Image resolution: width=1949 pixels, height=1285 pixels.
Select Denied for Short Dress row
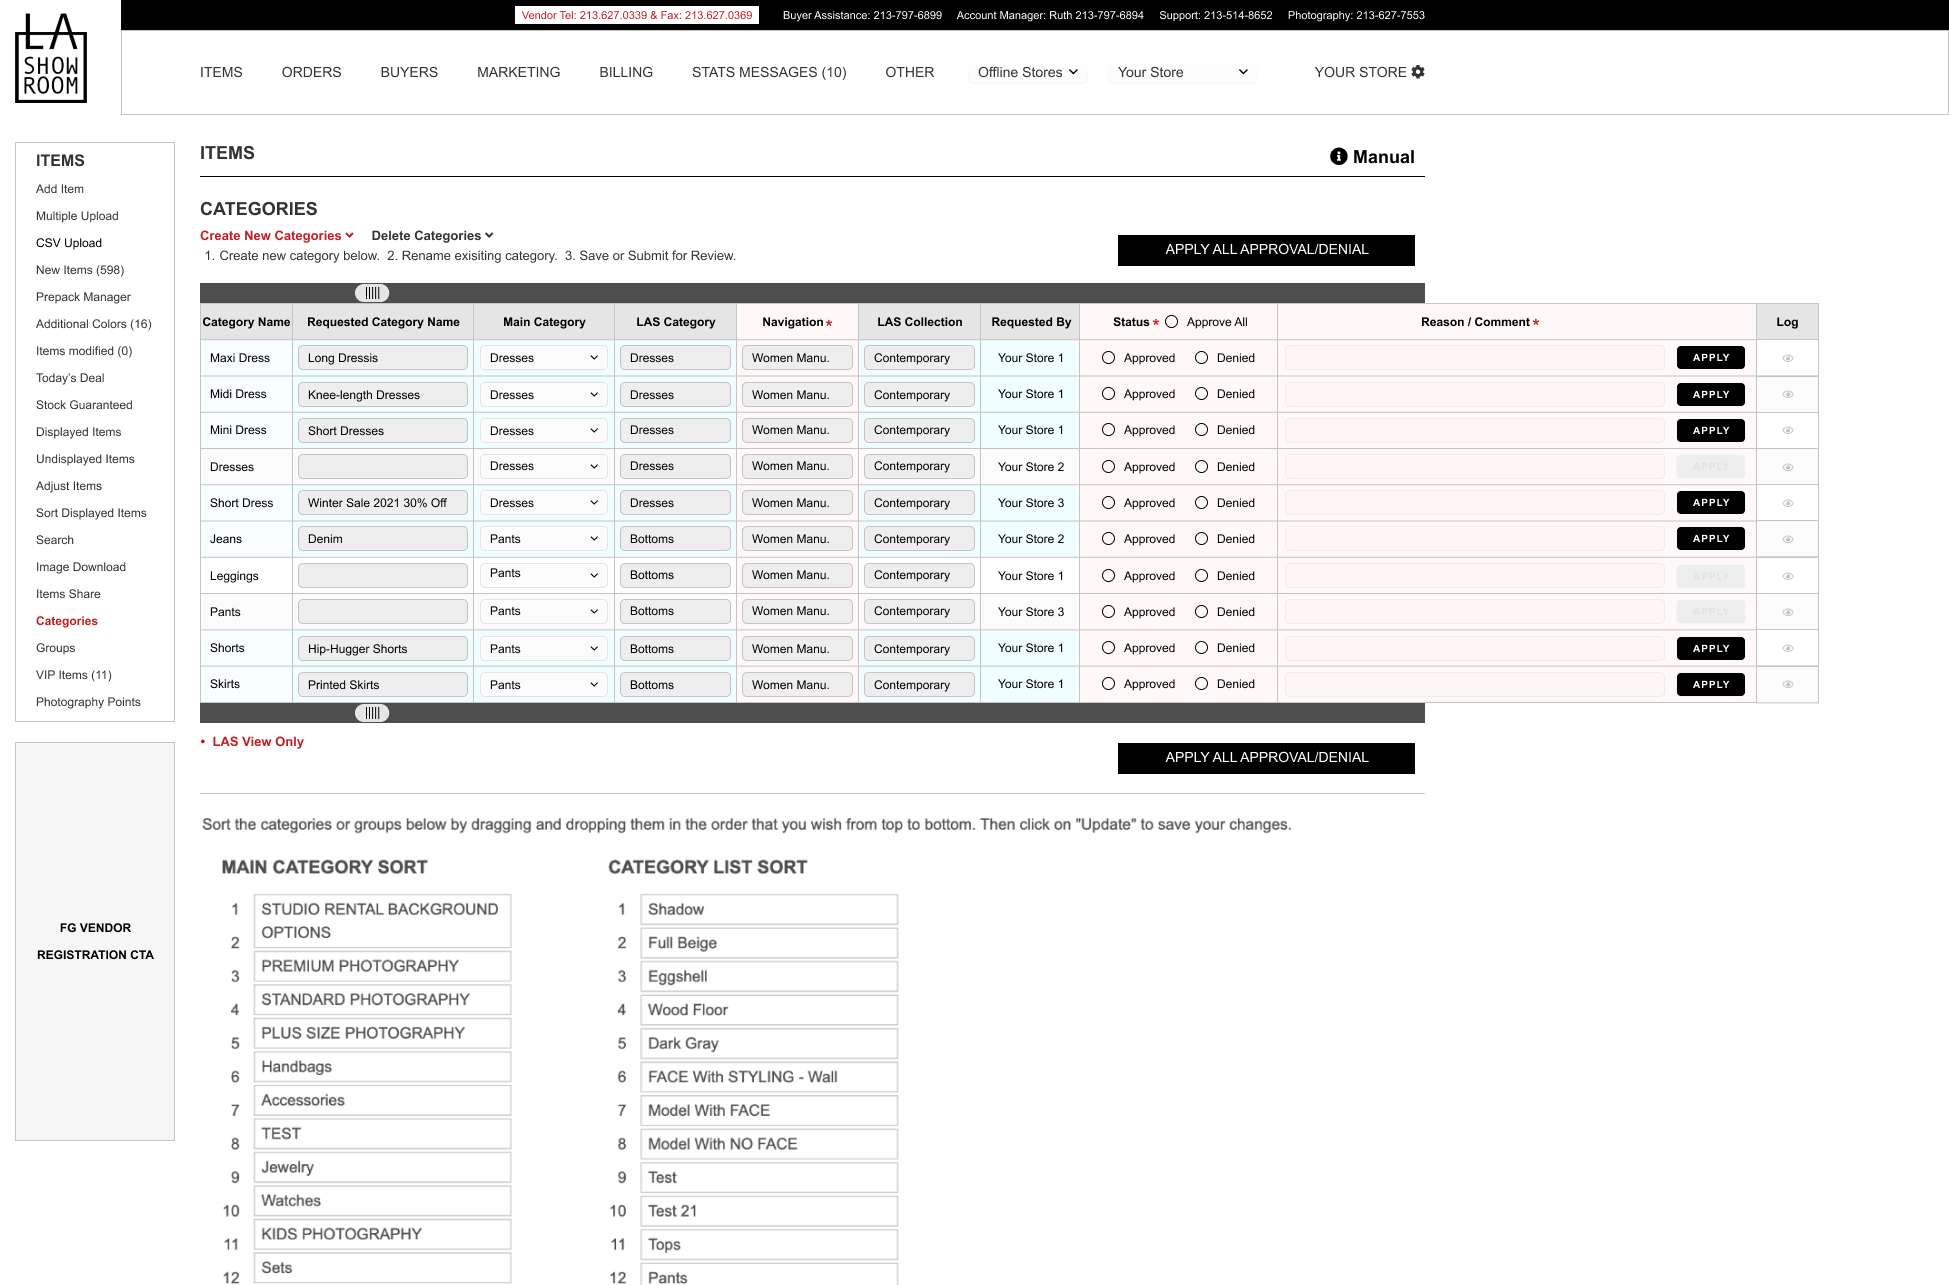click(1202, 503)
